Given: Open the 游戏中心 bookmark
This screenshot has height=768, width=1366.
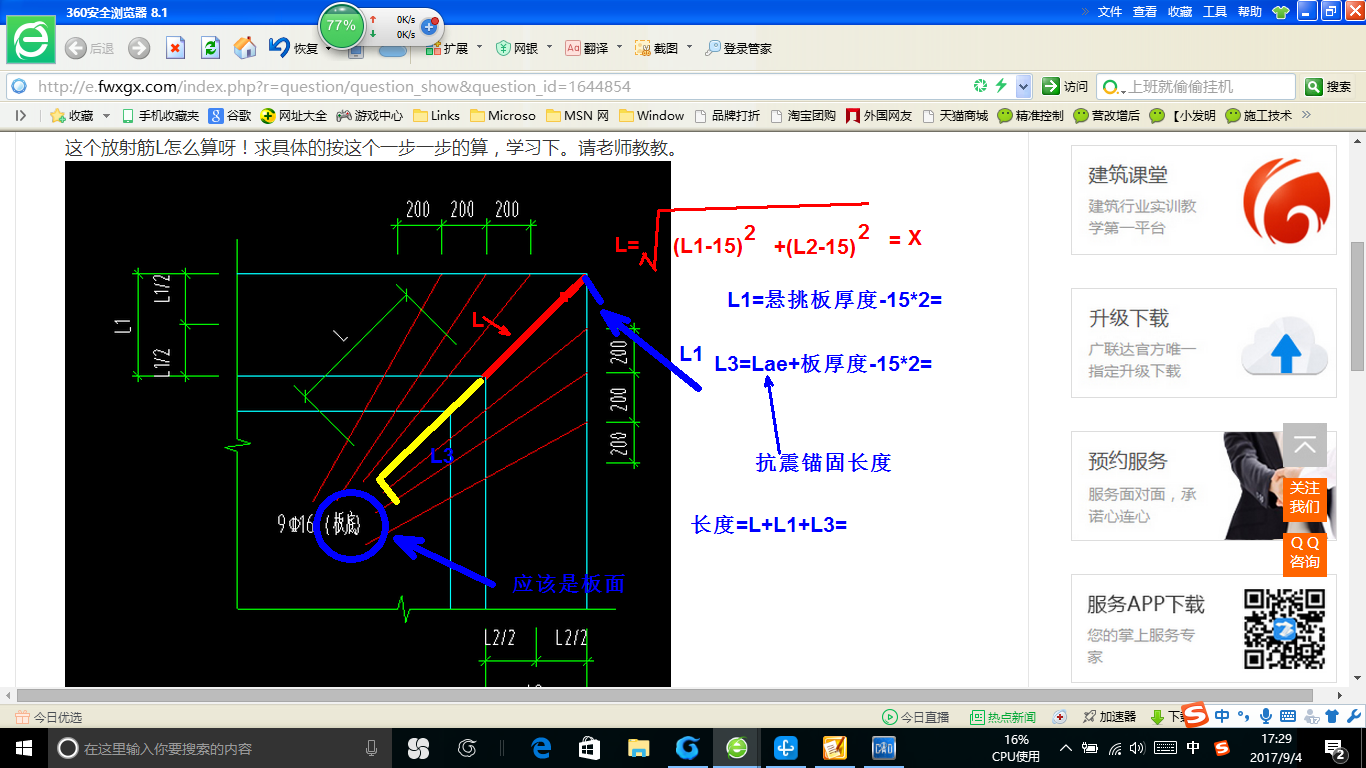Looking at the screenshot, I should (x=370, y=115).
